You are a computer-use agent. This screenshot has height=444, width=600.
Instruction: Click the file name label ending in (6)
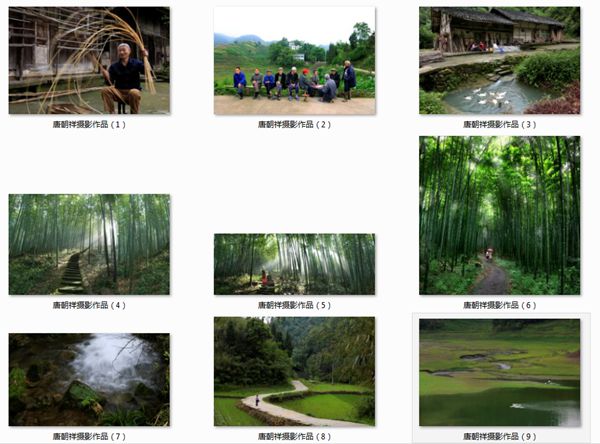[x=499, y=305]
